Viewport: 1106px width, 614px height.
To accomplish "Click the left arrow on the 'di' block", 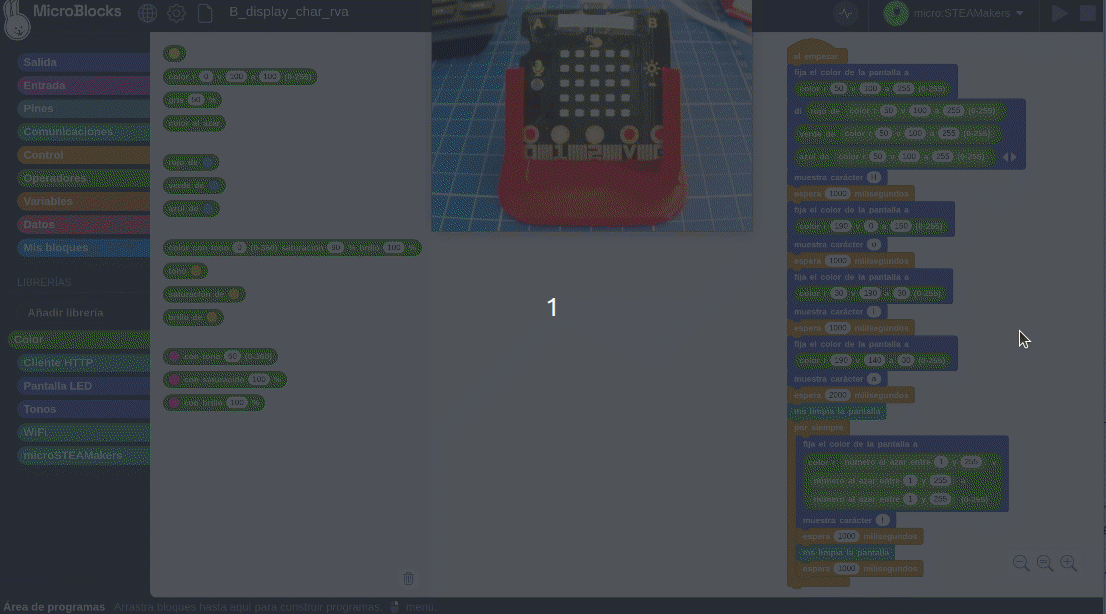I will point(1006,157).
